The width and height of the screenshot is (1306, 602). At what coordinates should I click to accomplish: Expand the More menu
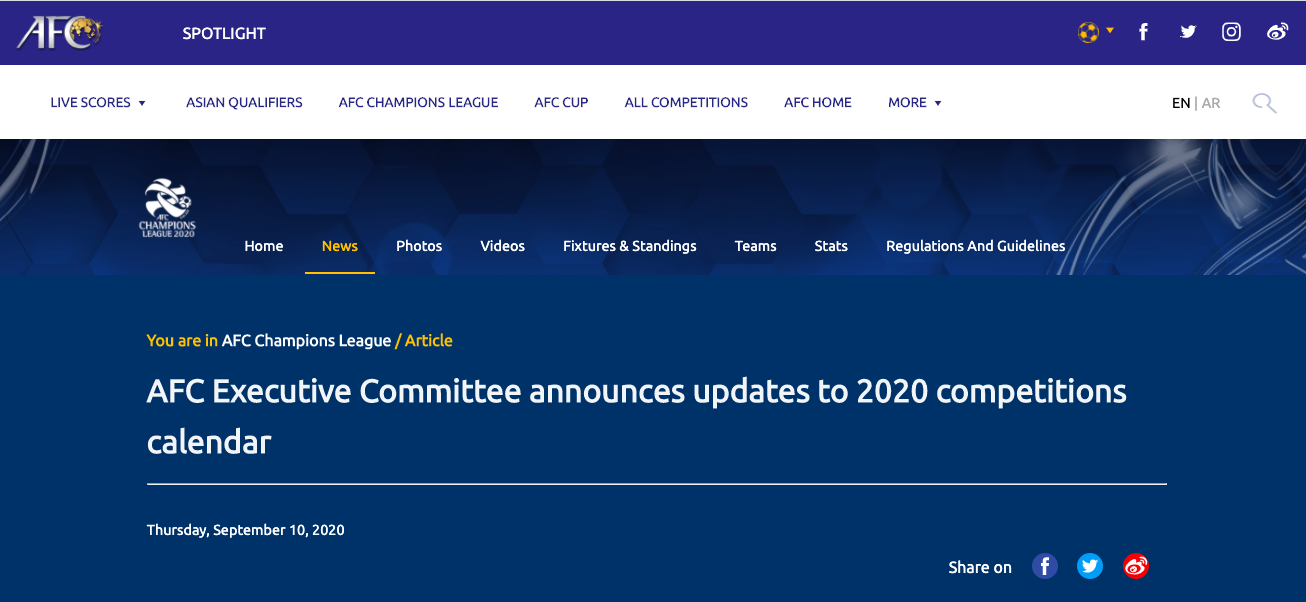click(x=915, y=103)
